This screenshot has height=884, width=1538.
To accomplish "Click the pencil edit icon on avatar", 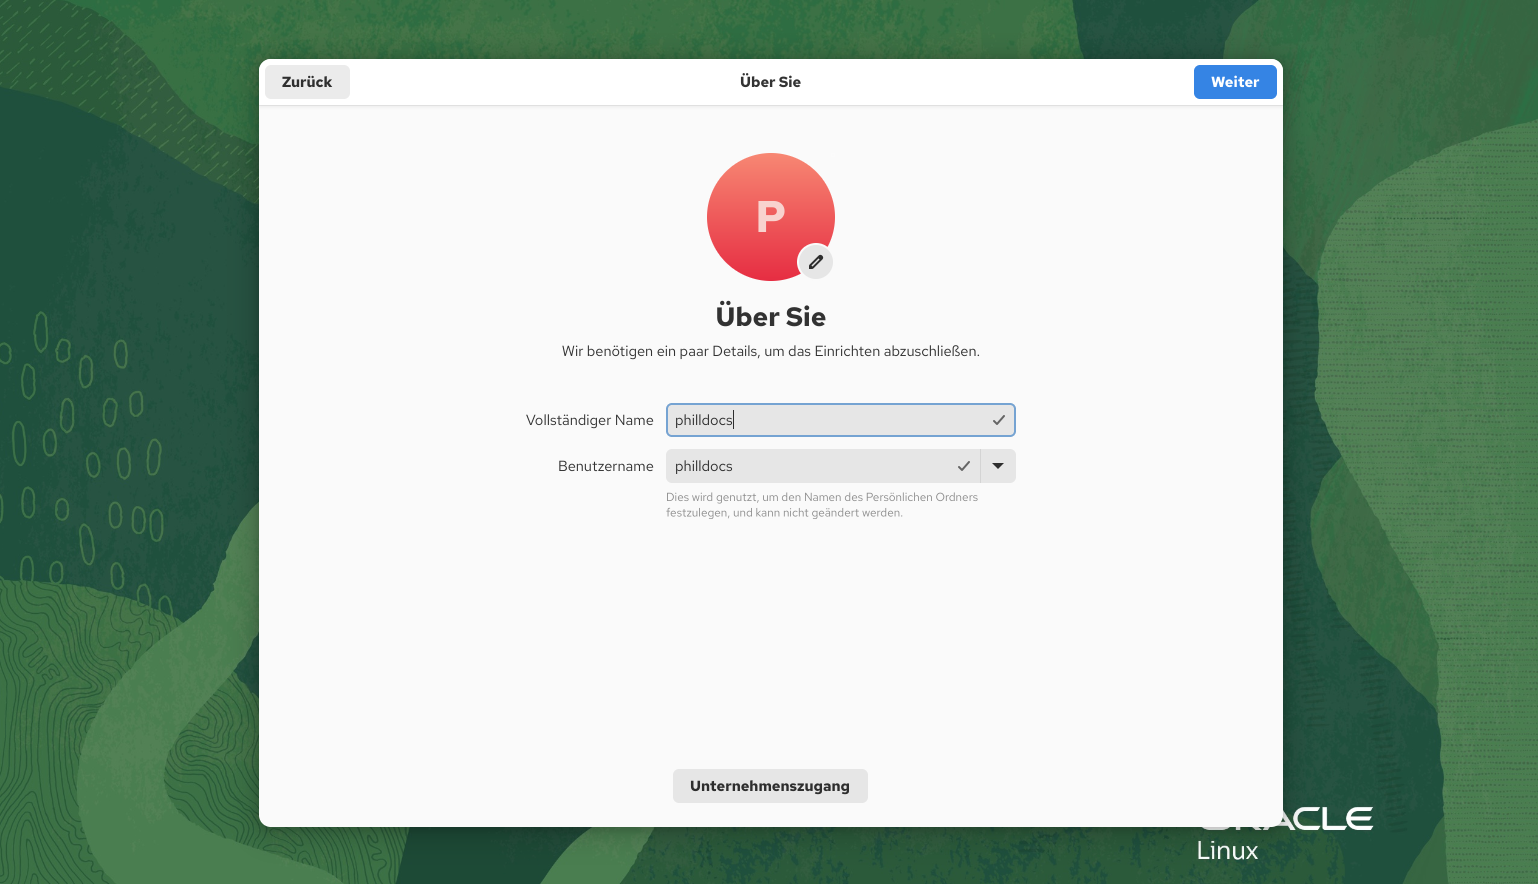I will pos(816,262).
